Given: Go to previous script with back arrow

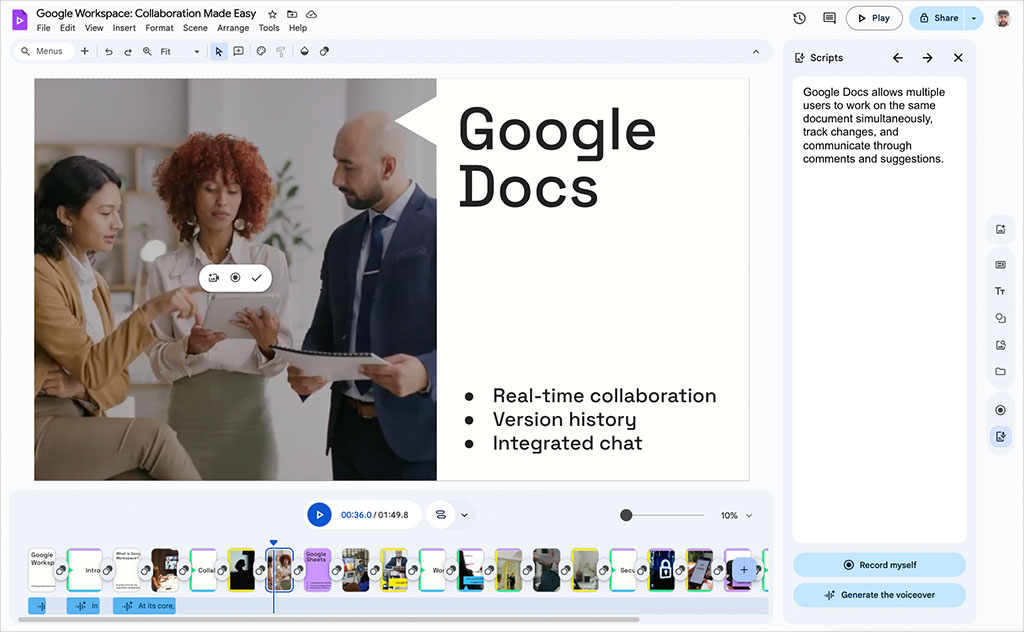Looking at the screenshot, I should pyautogui.click(x=898, y=58).
